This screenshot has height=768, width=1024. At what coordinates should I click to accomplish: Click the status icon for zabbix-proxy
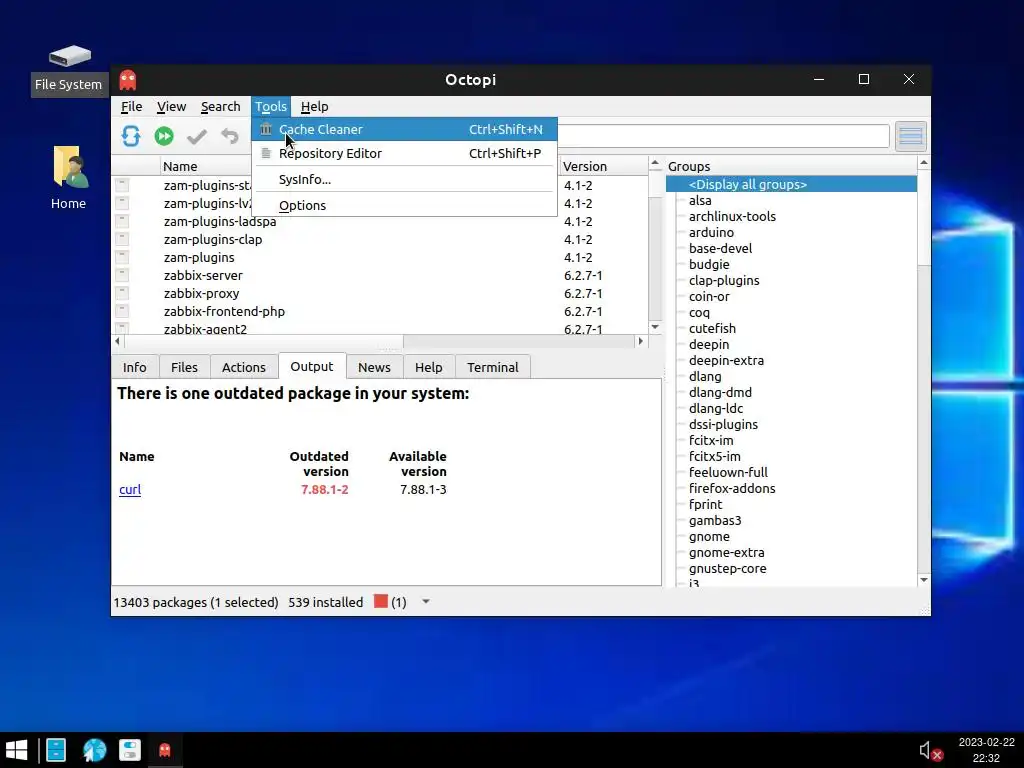(x=122, y=293)
